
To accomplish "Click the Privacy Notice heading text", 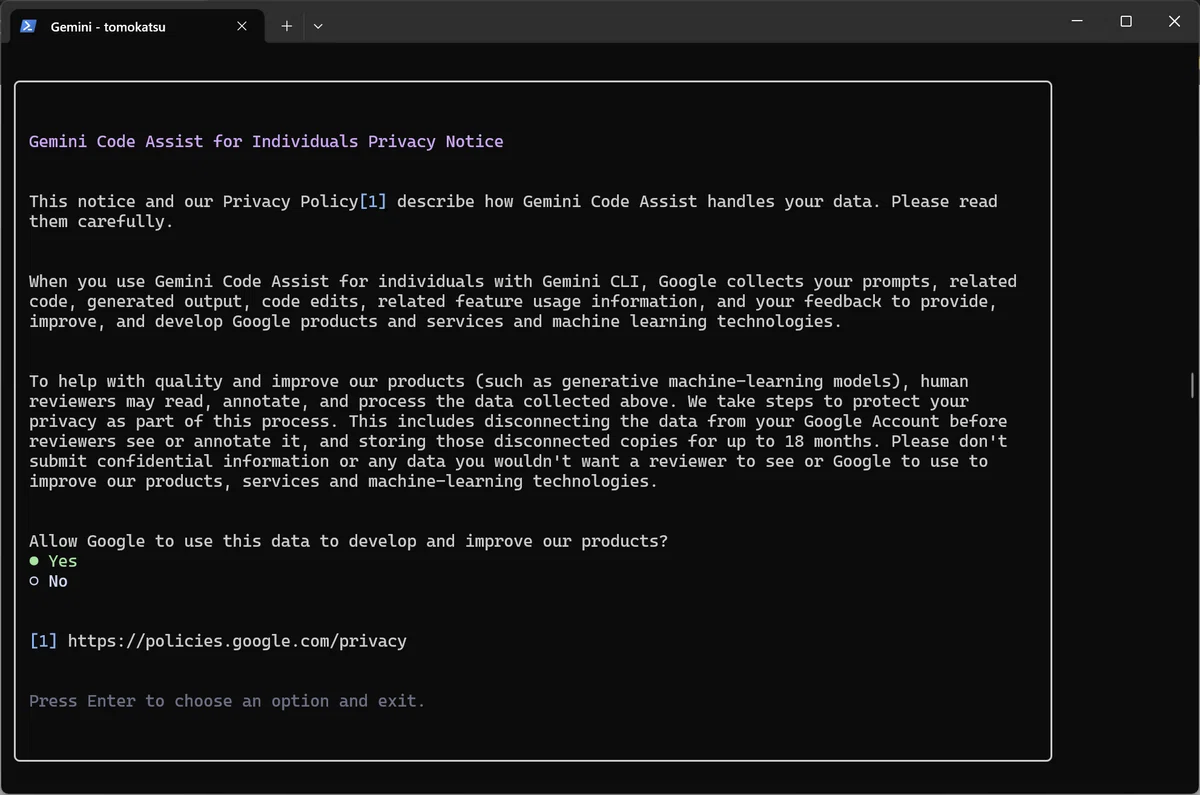I will coord(266,141).
